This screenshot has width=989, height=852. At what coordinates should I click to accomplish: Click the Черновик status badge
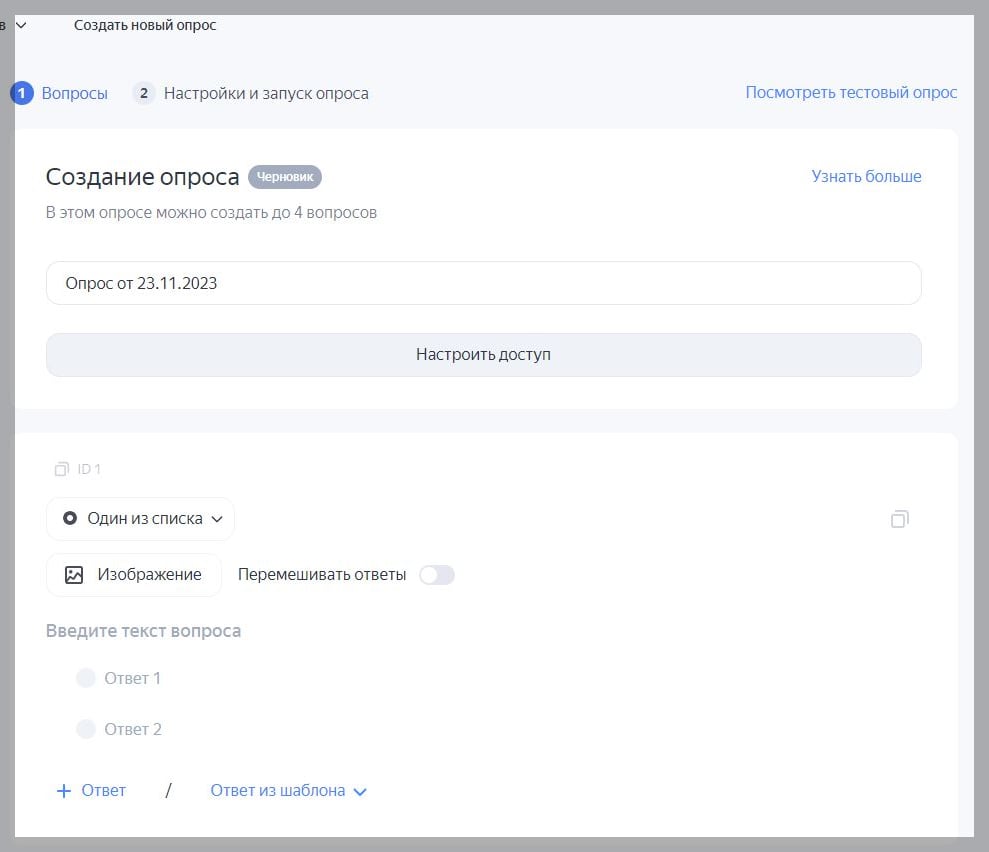285,177
